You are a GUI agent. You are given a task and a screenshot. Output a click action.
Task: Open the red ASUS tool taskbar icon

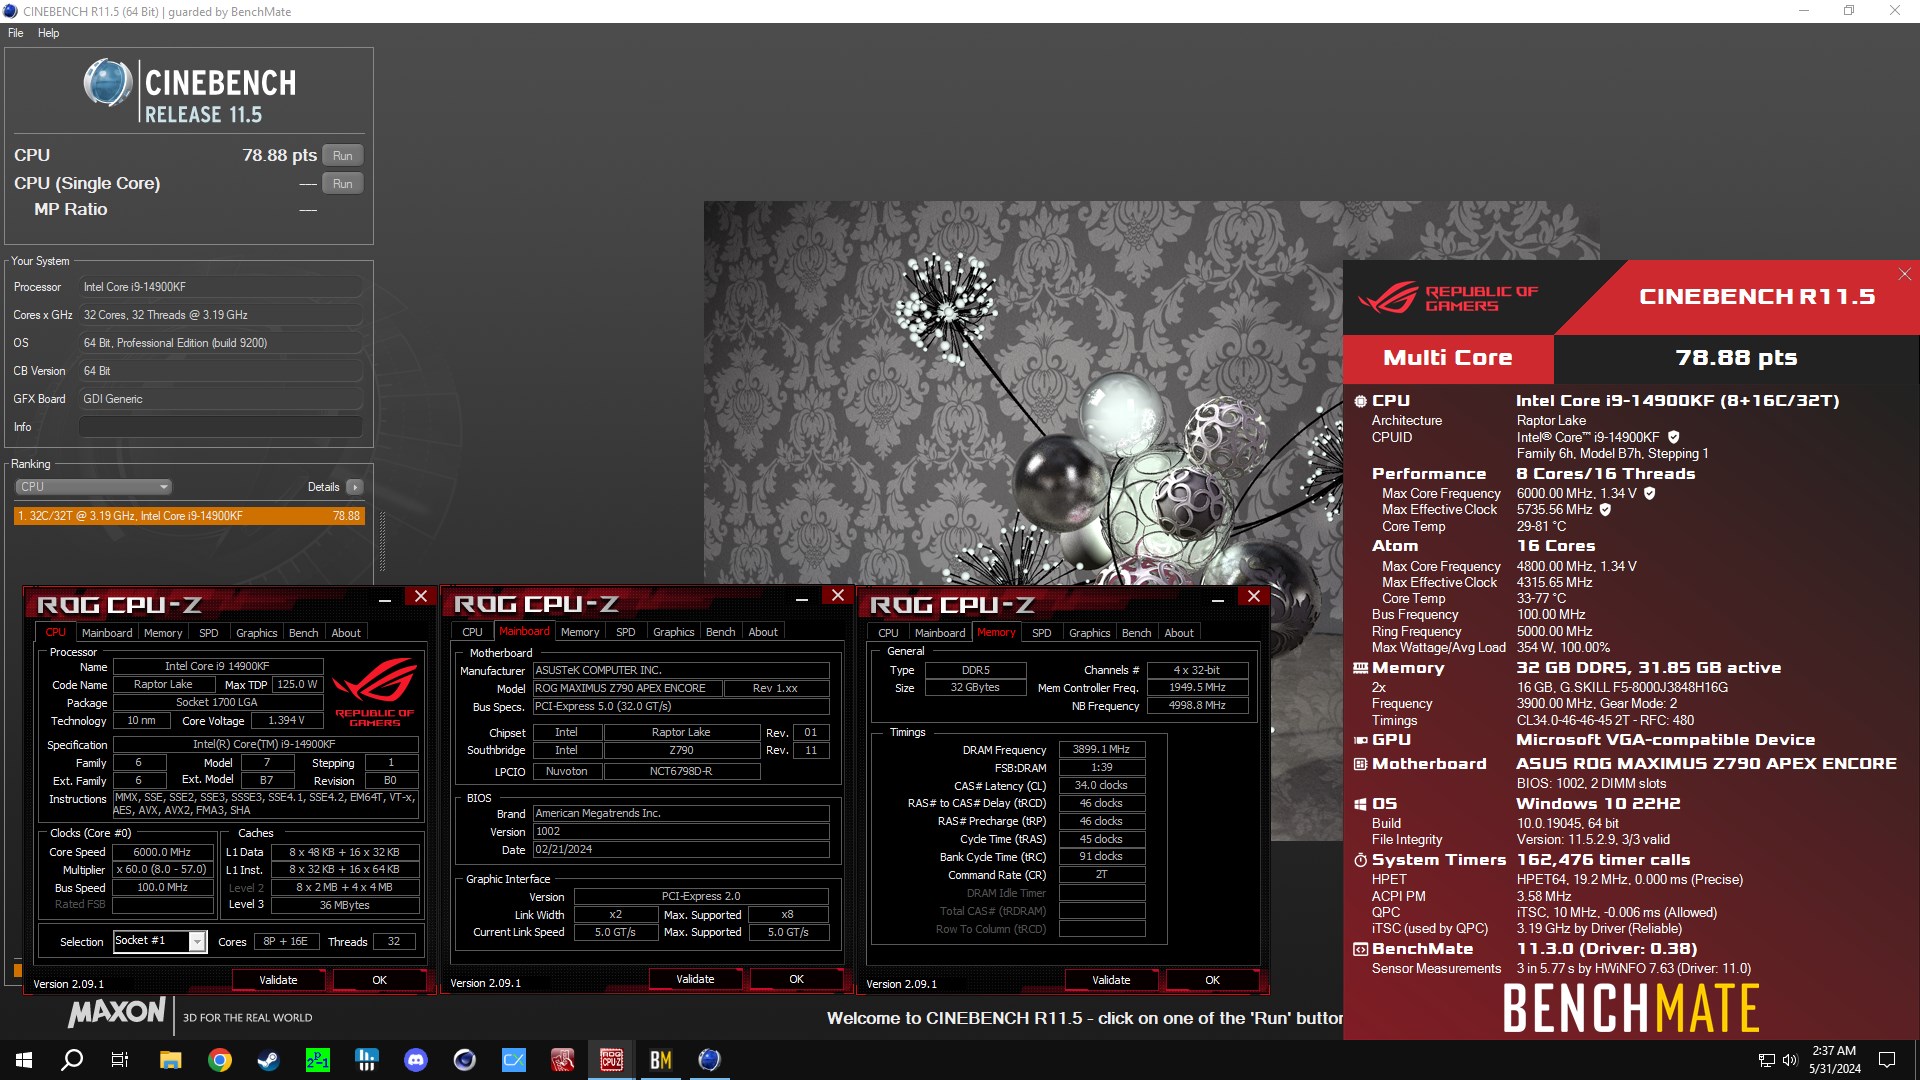click(x=562, y=1060)
